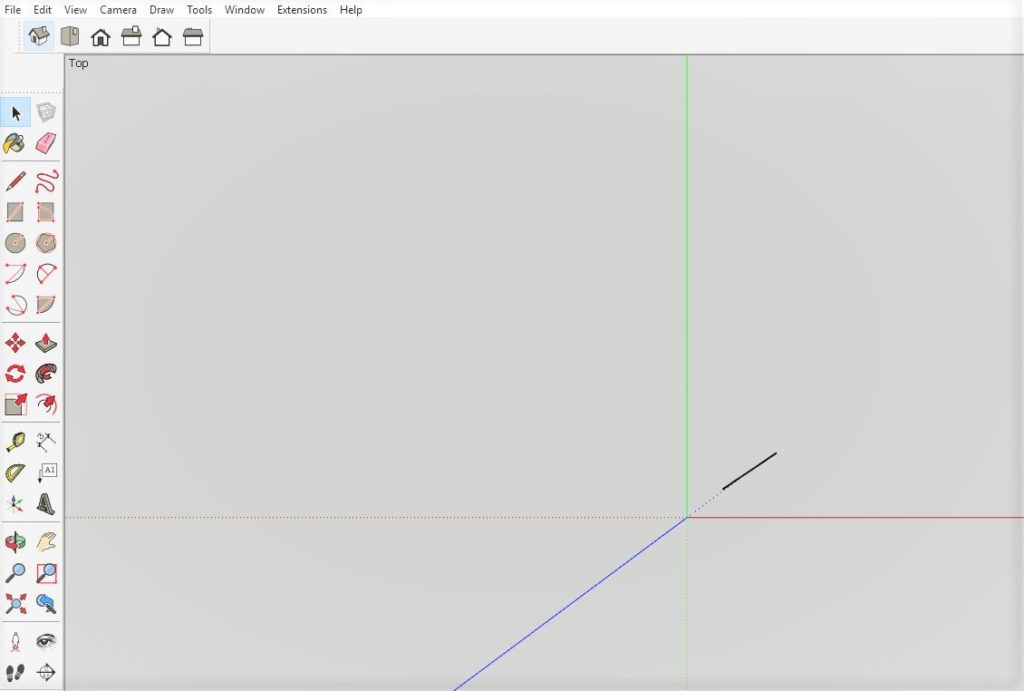Pick the Freehand drawing tool
This screenshot has height=691, width=1024.
pos(46,180)
